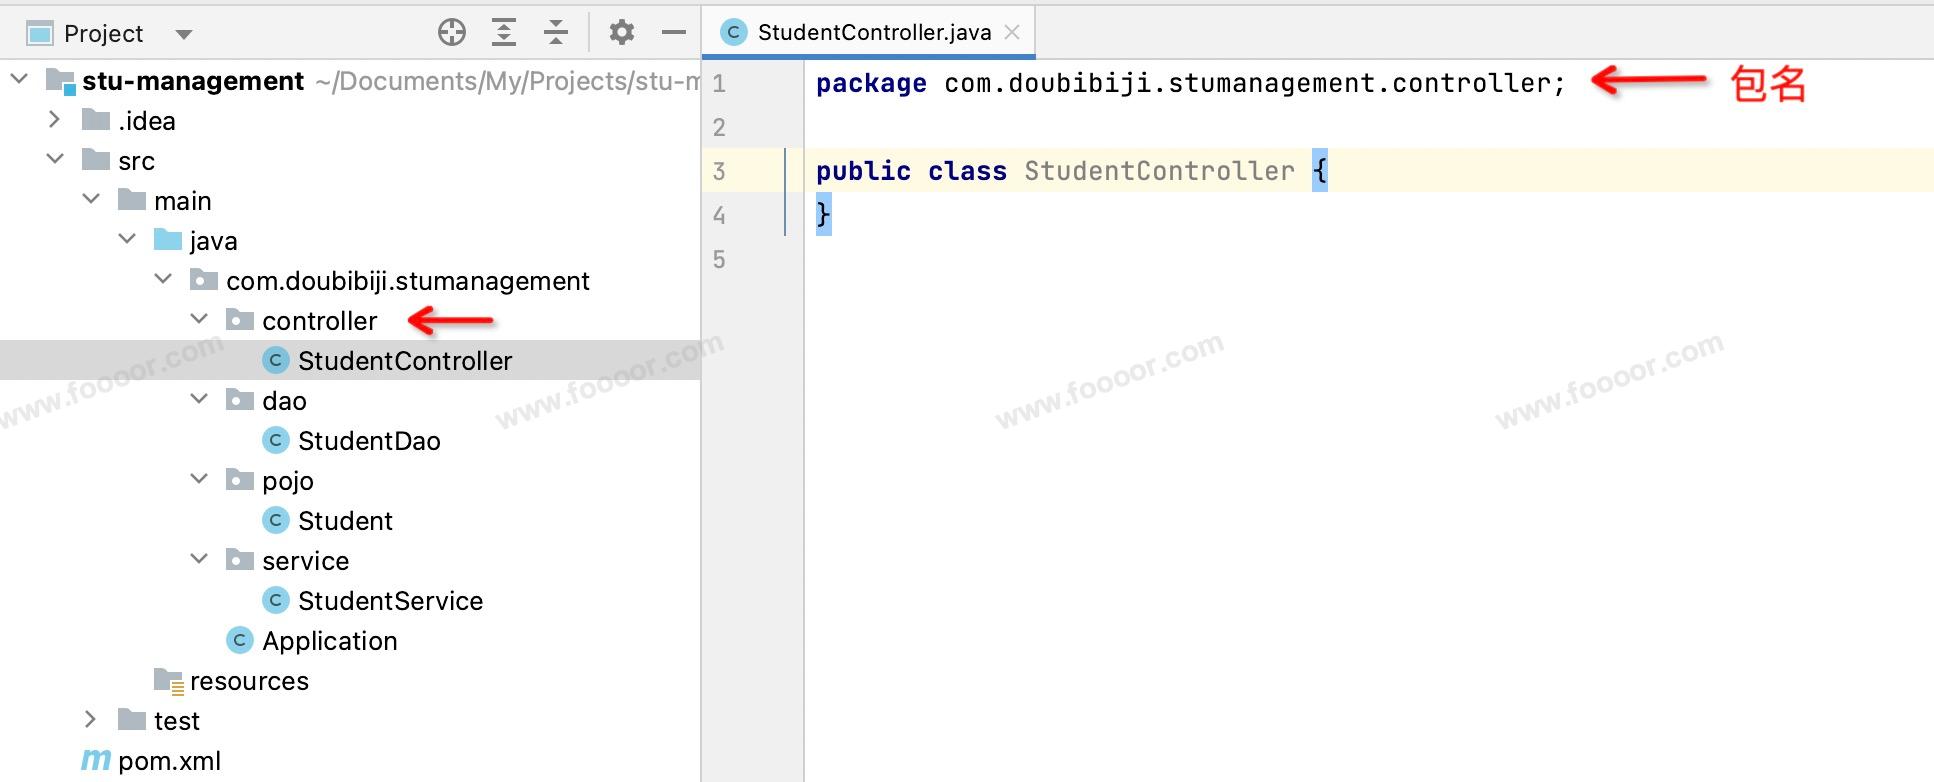Click the package declaration code line
This screenshot has width=1934, height=782.
(x=1190, y=84)
